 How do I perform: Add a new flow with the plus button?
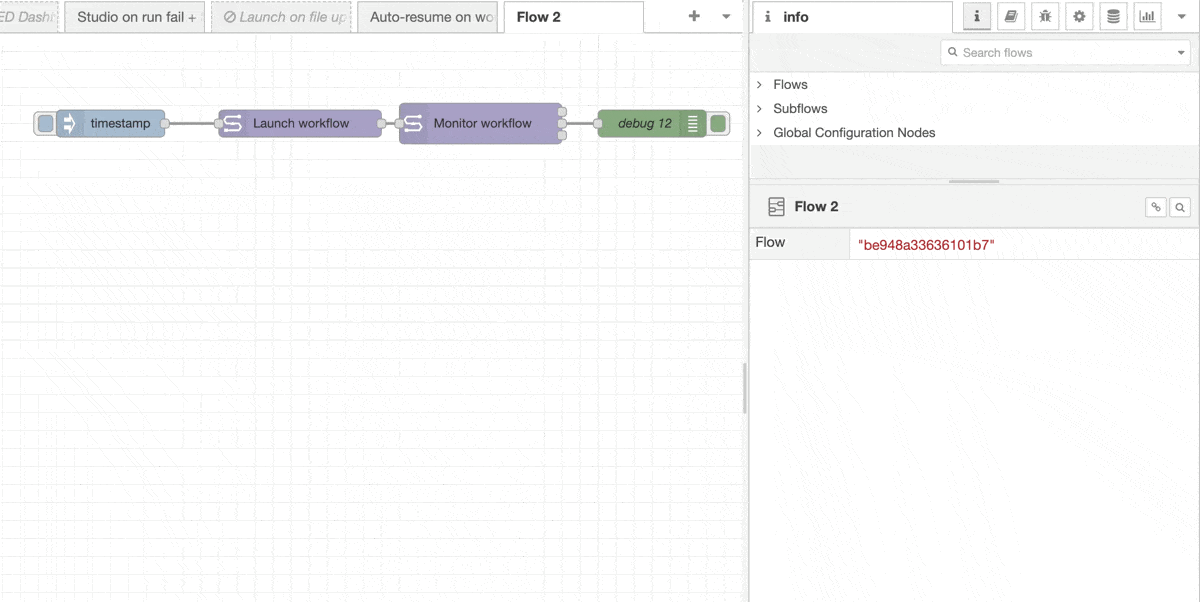[692, 16]
